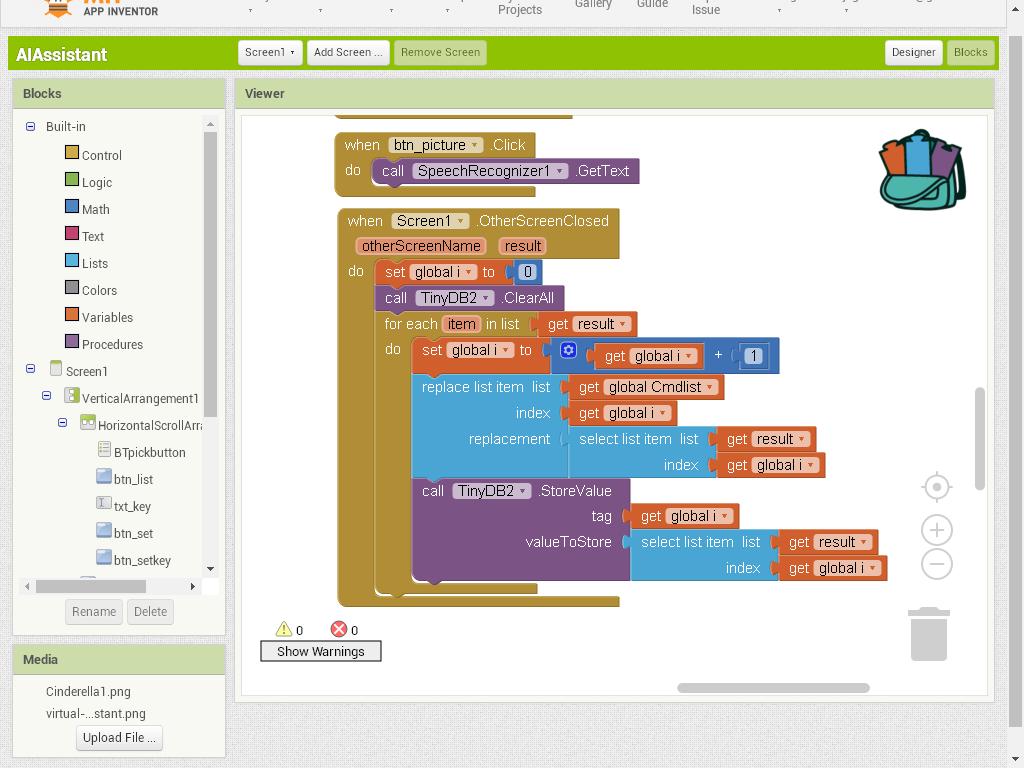Click the viewer horizontal scrollbar thumb
Image resolution: width=1024 pixels, height=768 pixels.
[x=773, y=688]
